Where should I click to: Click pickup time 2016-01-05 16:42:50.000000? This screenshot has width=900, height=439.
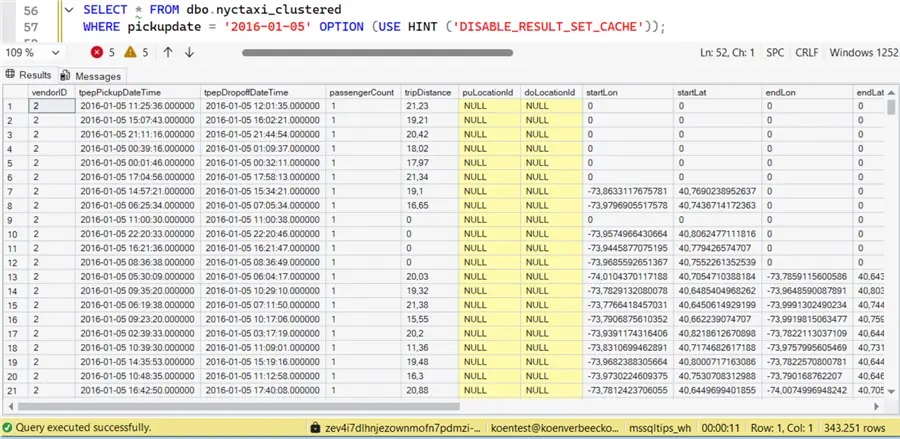click(x=138, y=390)
